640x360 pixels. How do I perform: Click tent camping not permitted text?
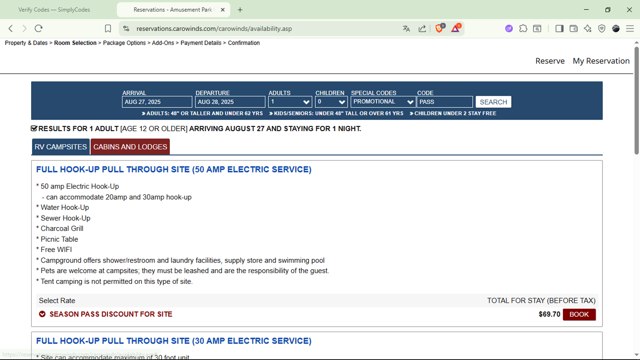click(x=114, y=281)
